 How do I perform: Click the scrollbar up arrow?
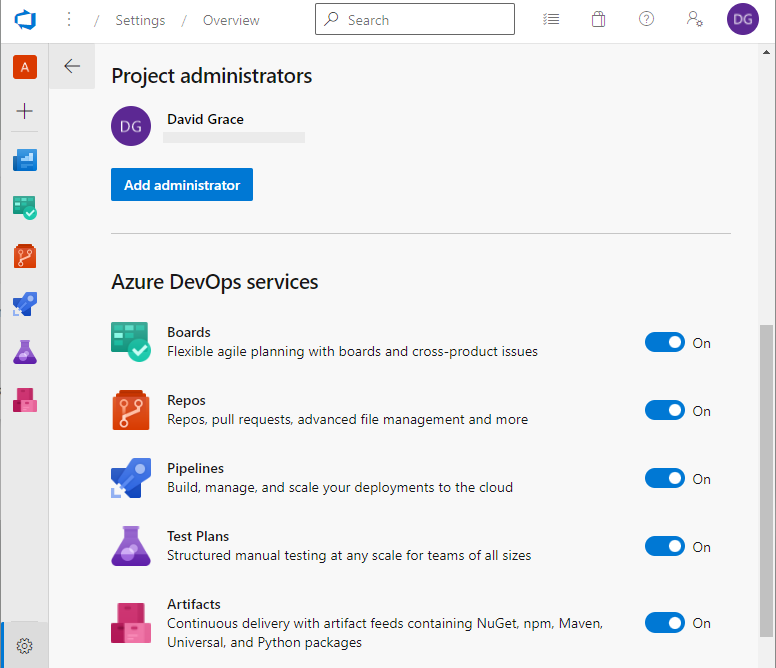coord(766,52)
